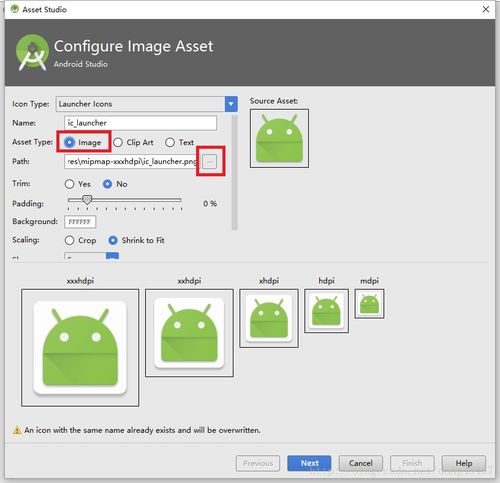Select the Clip Art asset type

(x=118, y=142)
